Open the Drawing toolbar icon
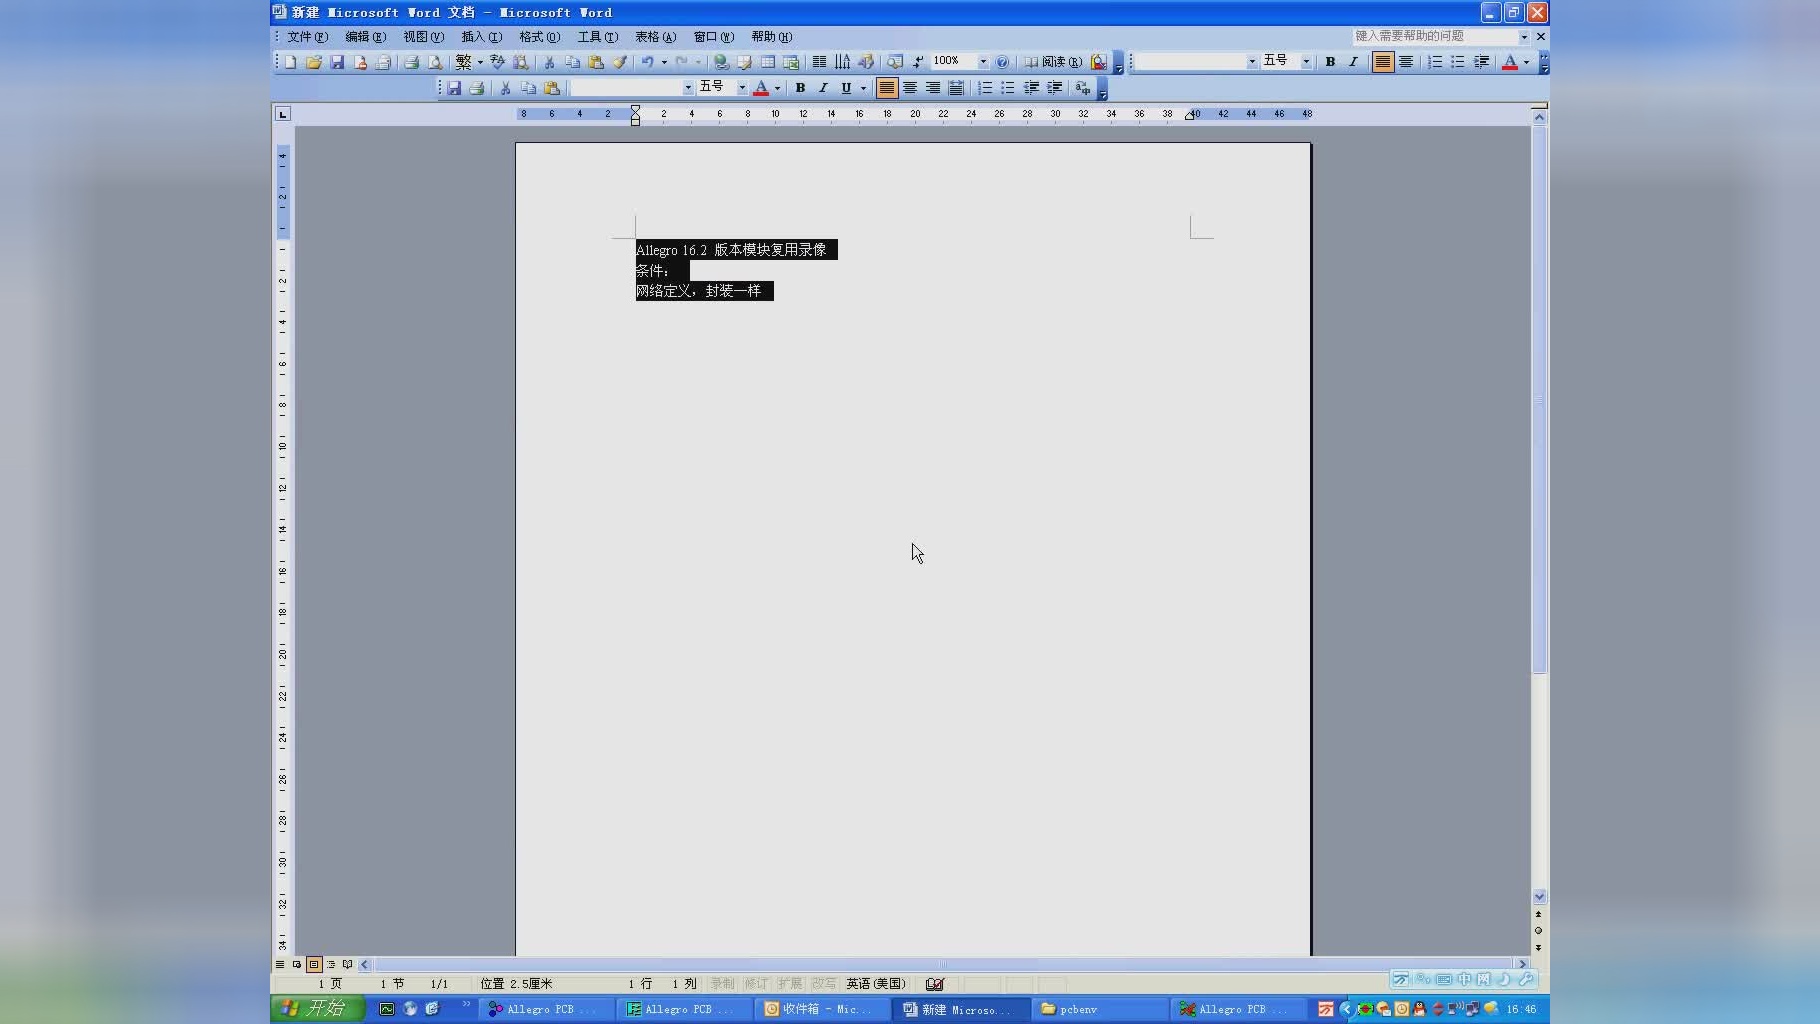1820x1024 pixels. coord(866,62)
